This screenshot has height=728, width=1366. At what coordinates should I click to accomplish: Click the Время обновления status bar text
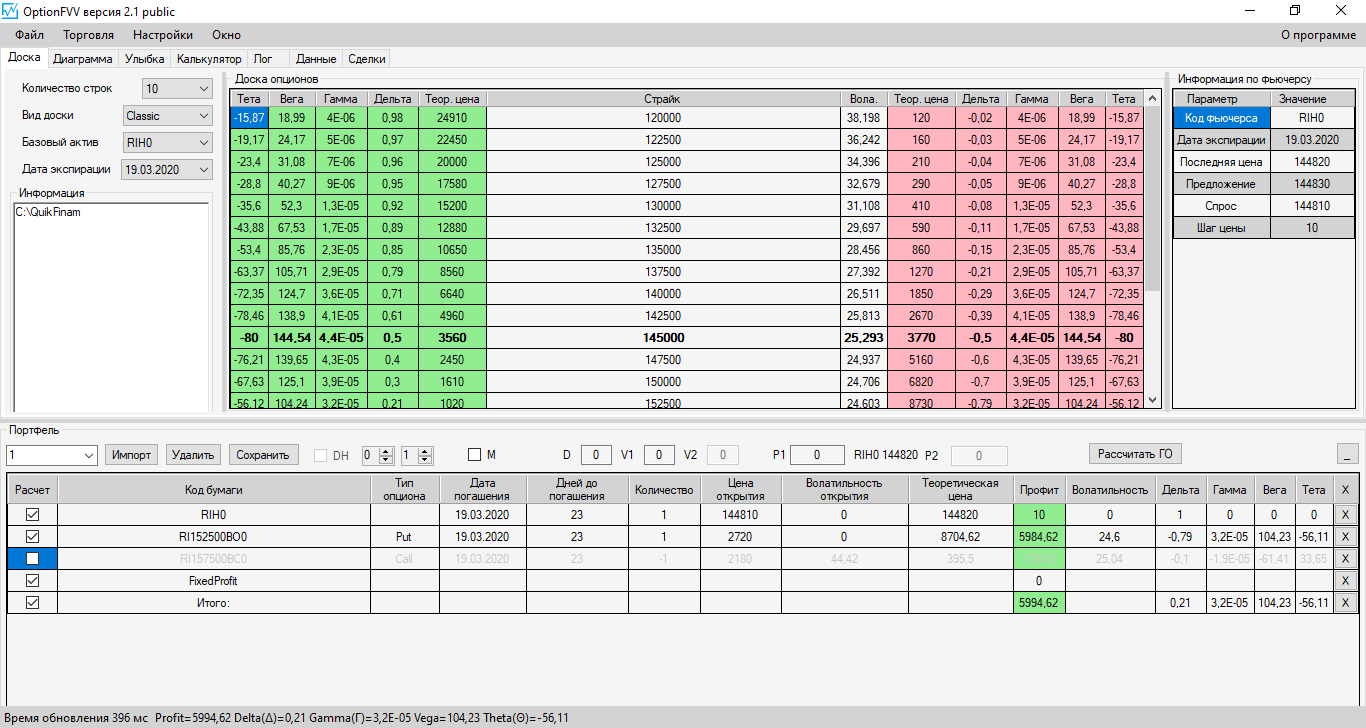click(x=76, y=718)
